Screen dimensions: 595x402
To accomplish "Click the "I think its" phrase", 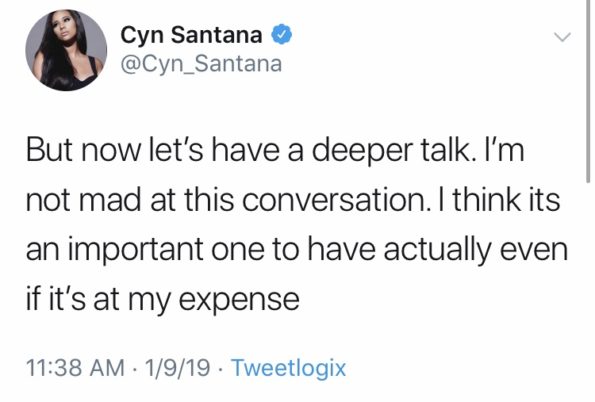I will point(499,200).
